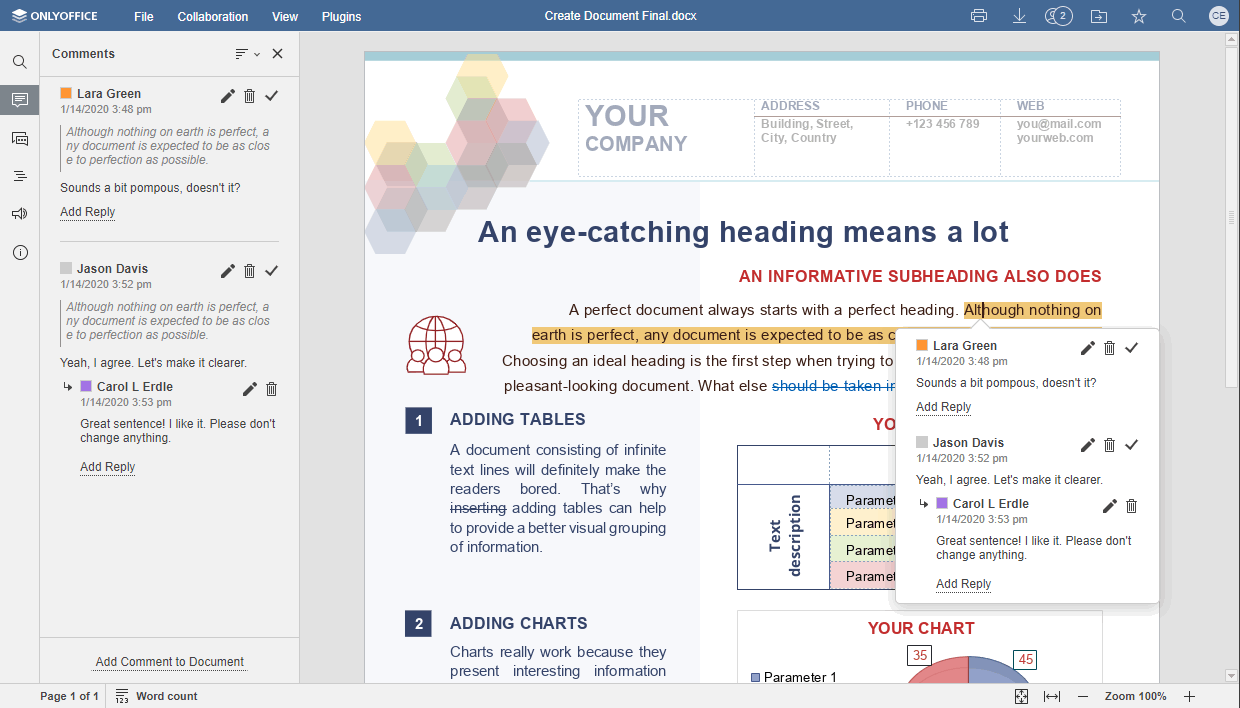
Task: Close the Comments panel
Action: pos(278,54)
